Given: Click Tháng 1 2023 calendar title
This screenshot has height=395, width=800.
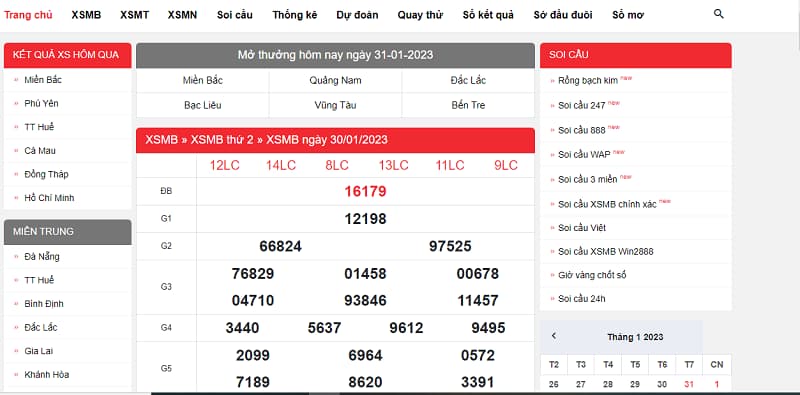Looking at the screenshot, I should 635,337.
